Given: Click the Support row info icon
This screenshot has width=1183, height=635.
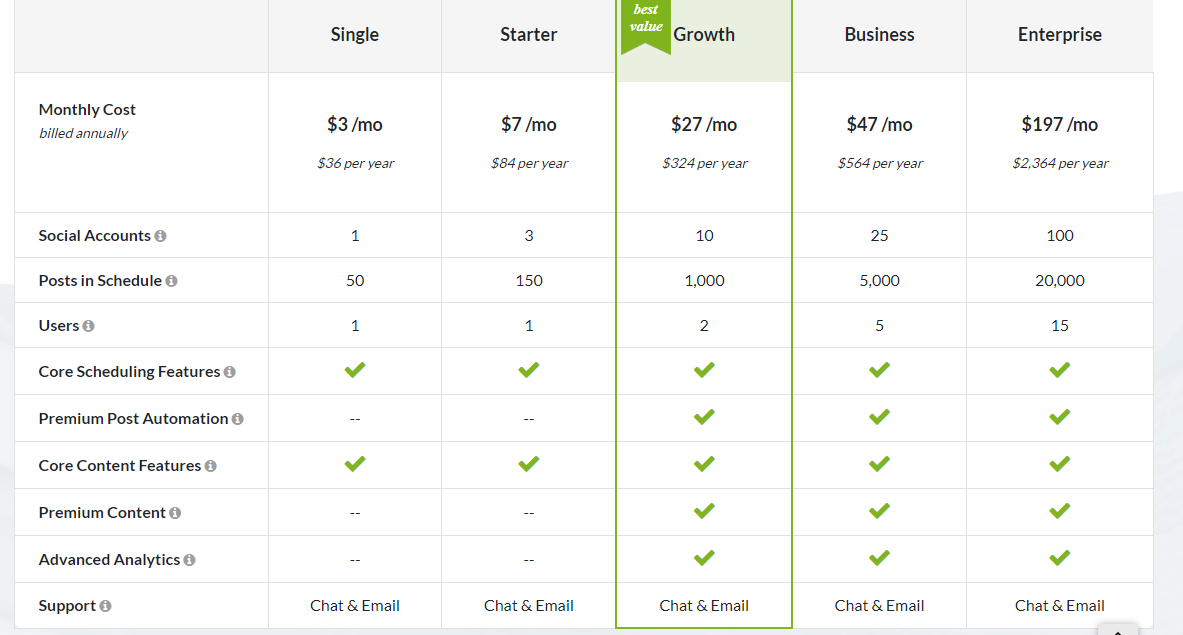Looking at the screenshot, I should 106,606.
